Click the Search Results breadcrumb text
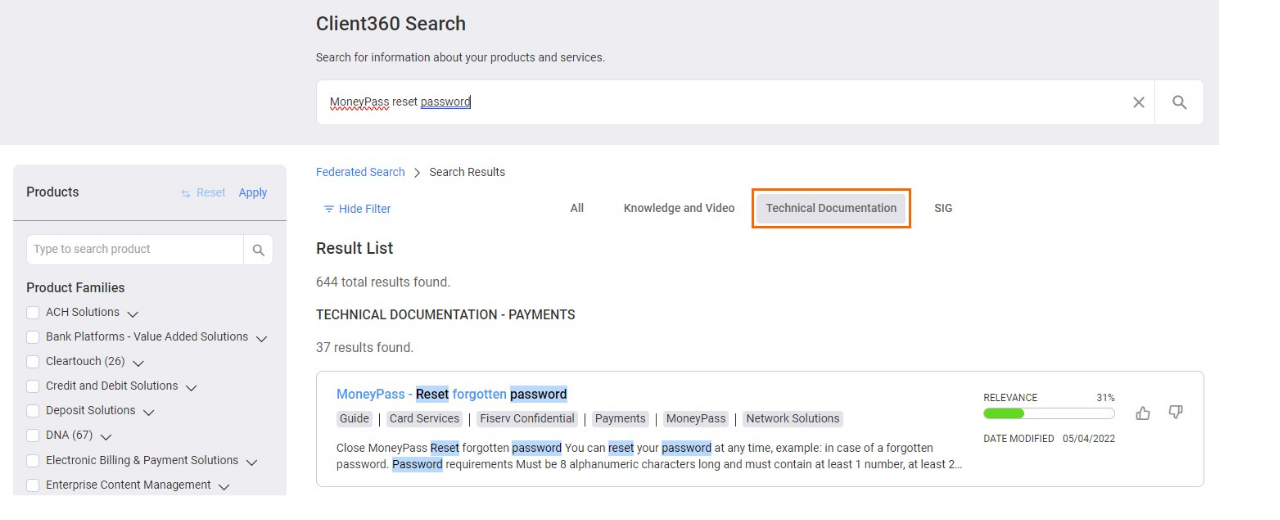1280x520 pixels. [467, 172]
